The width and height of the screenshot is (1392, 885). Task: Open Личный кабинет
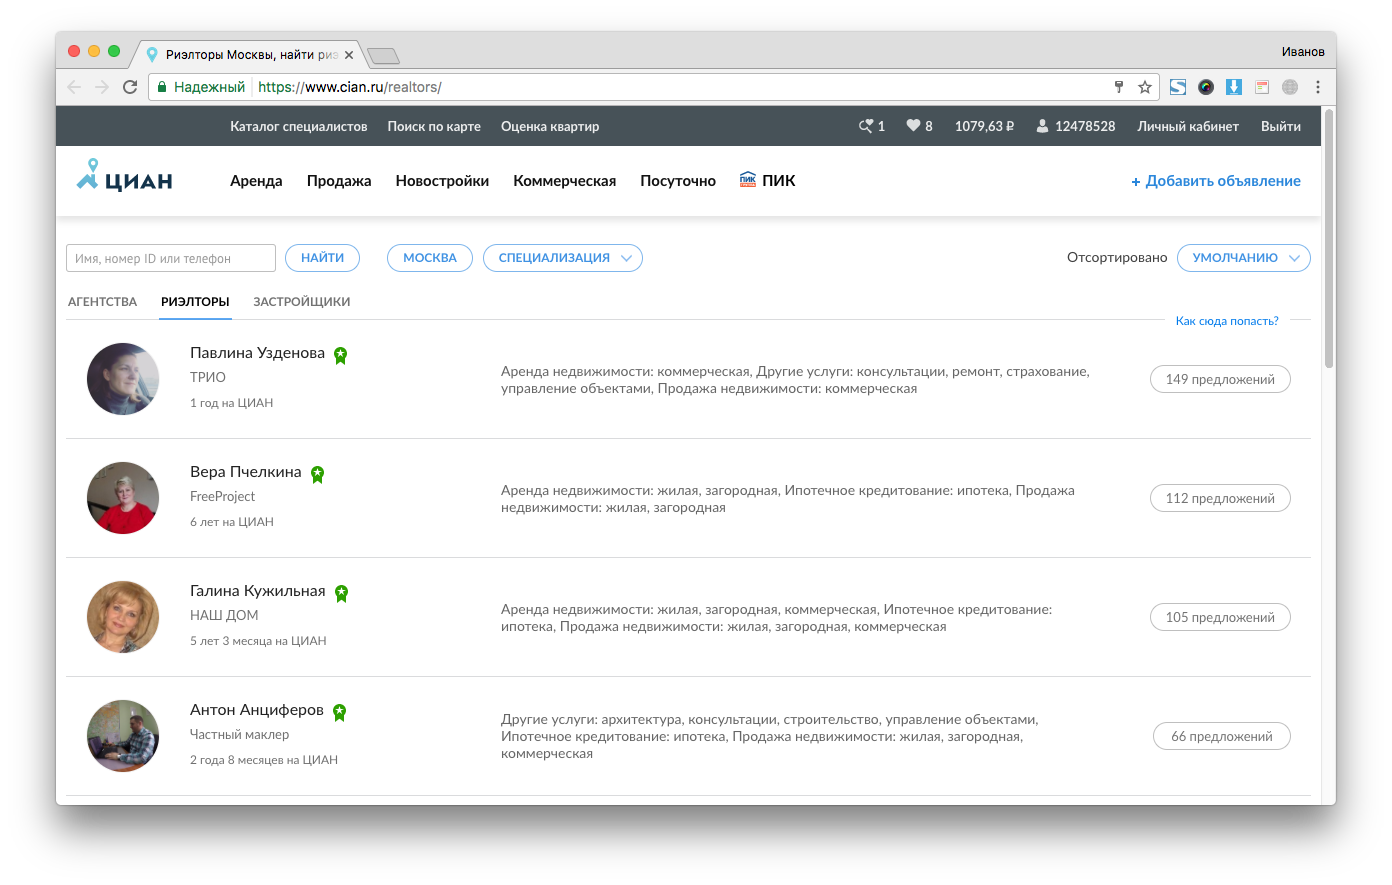1188,126
